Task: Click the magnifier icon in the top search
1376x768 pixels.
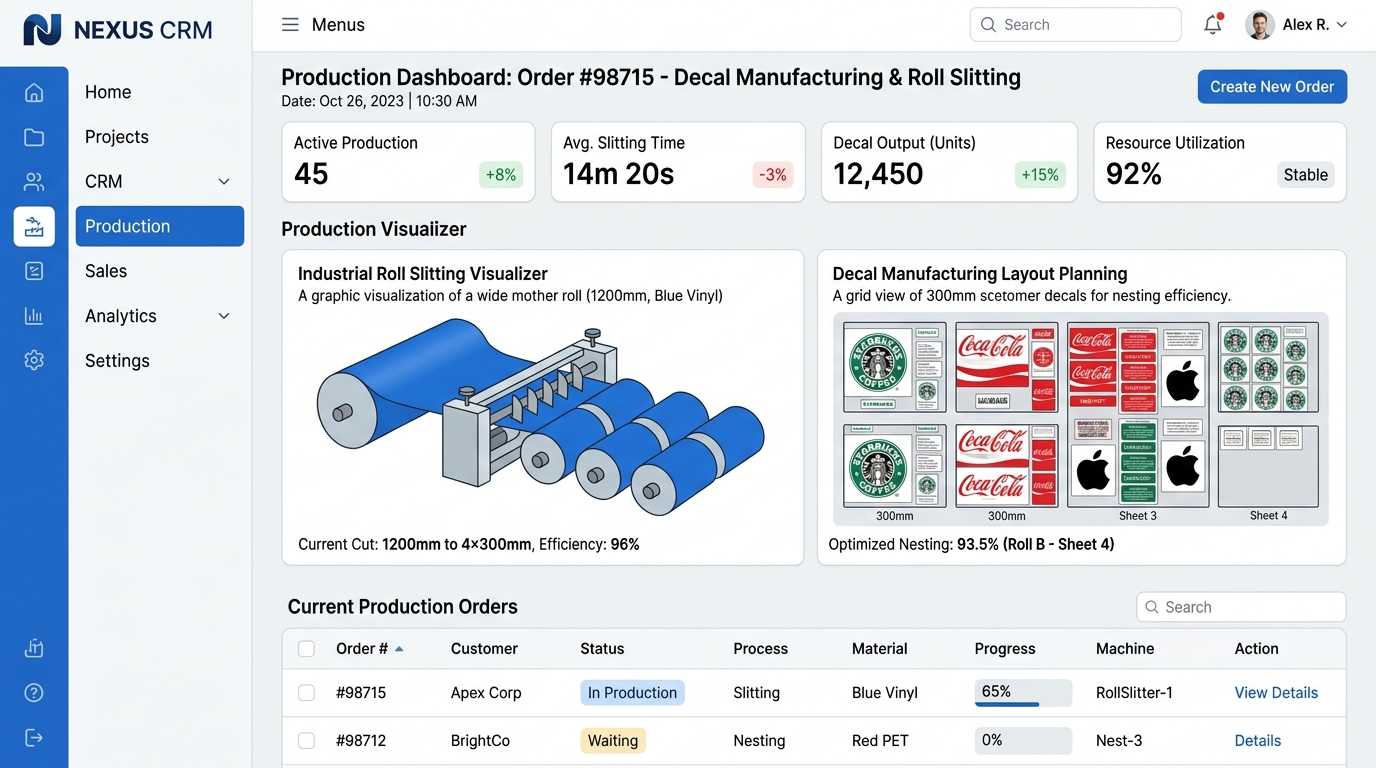Action: 988,25
